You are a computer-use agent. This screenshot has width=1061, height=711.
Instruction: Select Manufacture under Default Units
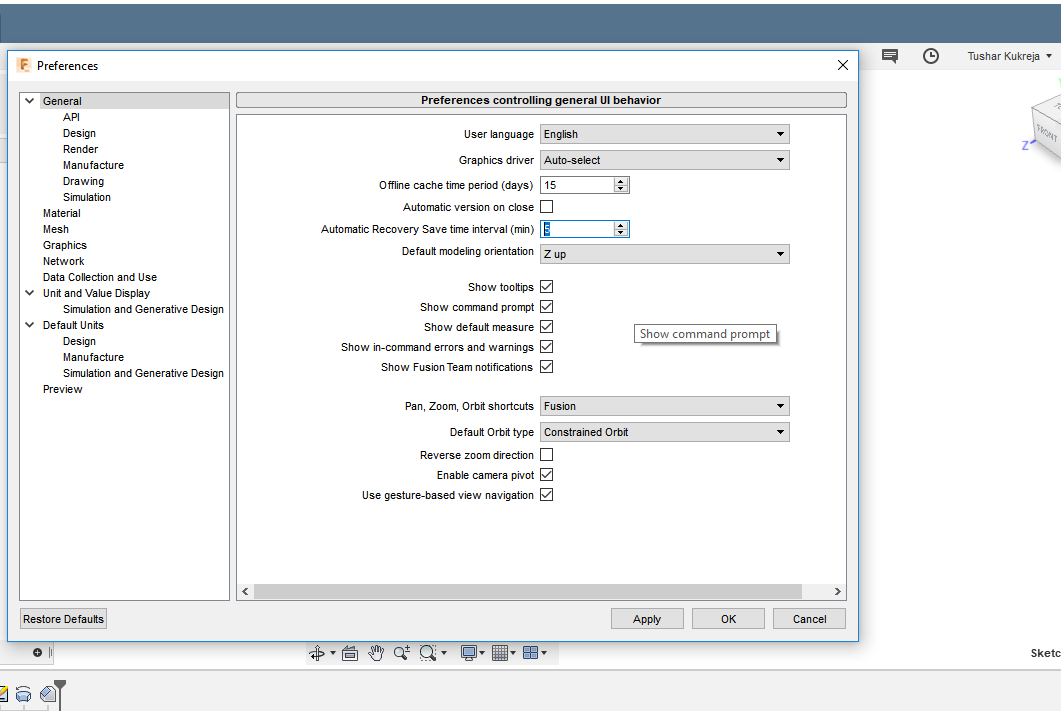coord(93,357)
